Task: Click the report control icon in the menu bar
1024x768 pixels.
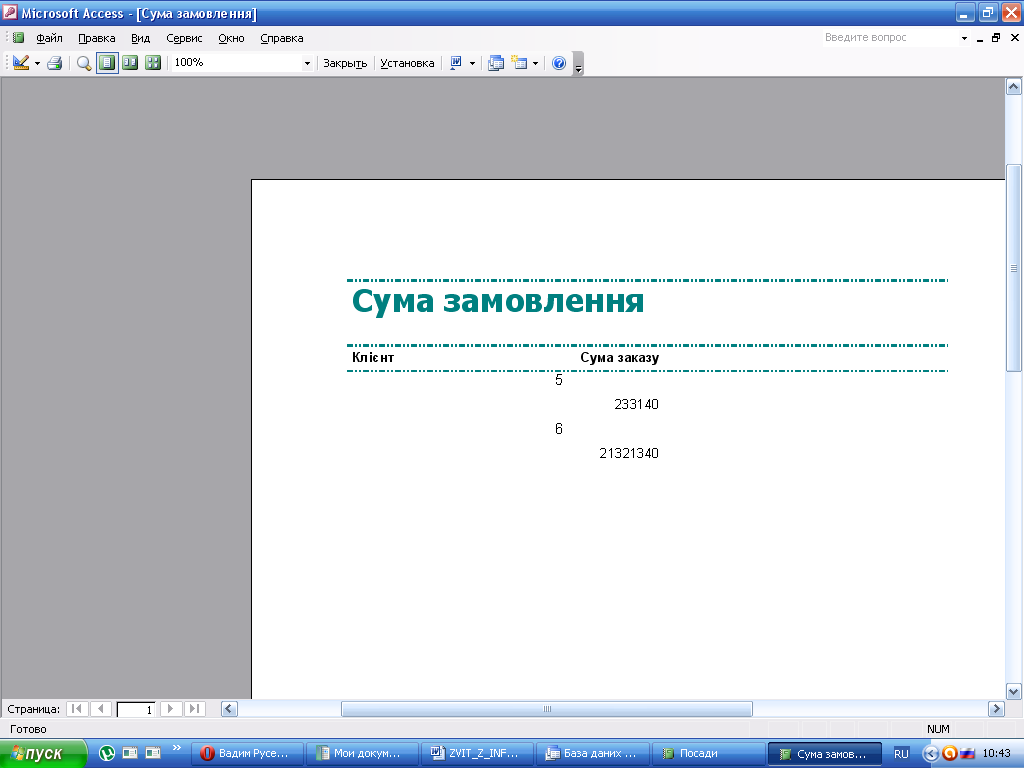Action: [18, 38]
